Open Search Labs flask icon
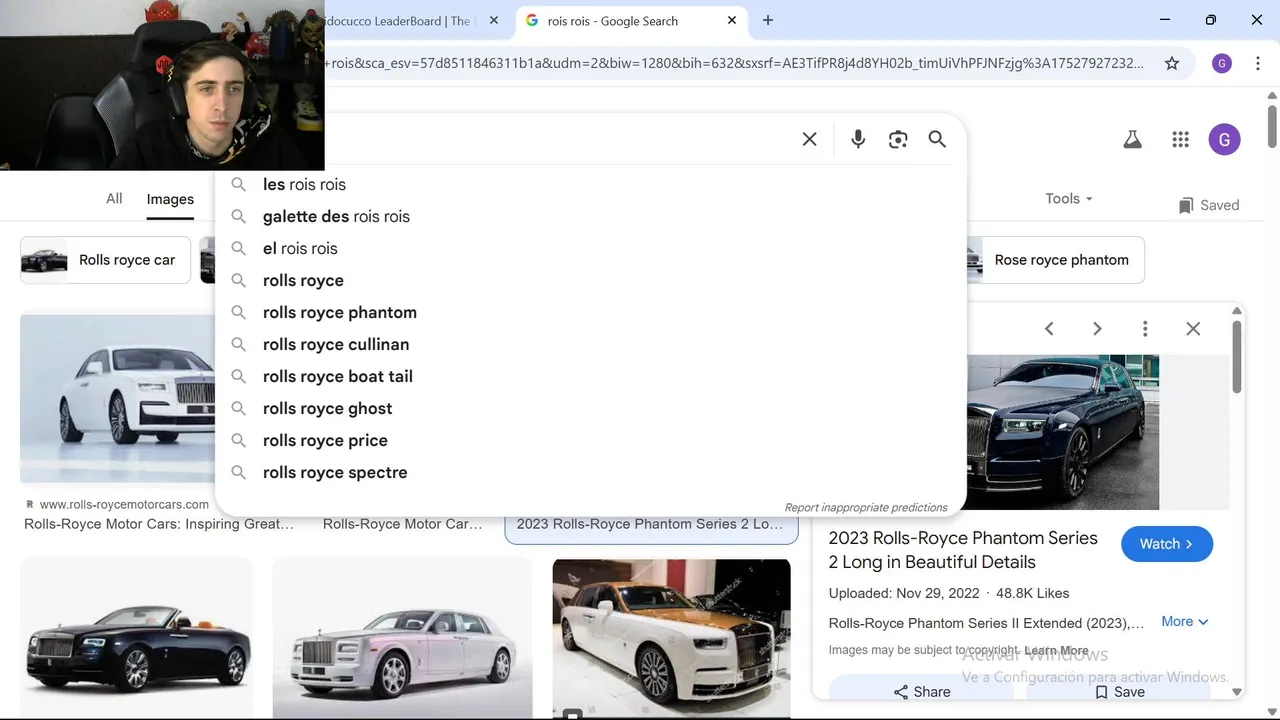This screenshot has width=1280, height=720. 1132,140
